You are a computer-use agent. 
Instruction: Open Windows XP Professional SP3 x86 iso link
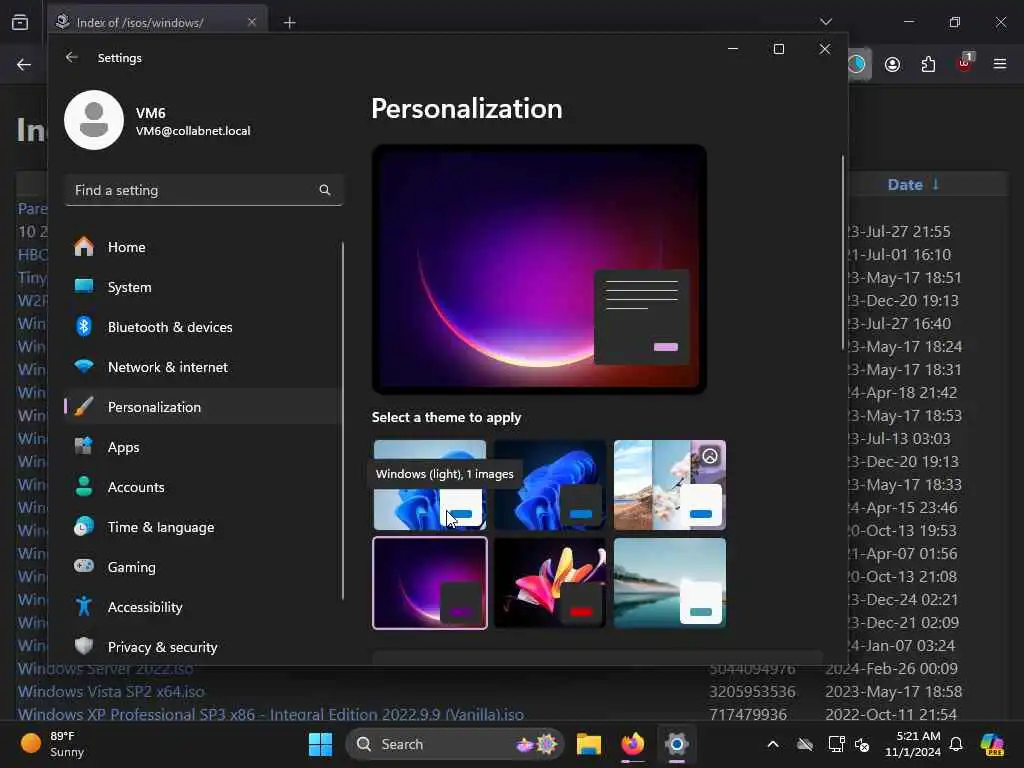[270, 714]
